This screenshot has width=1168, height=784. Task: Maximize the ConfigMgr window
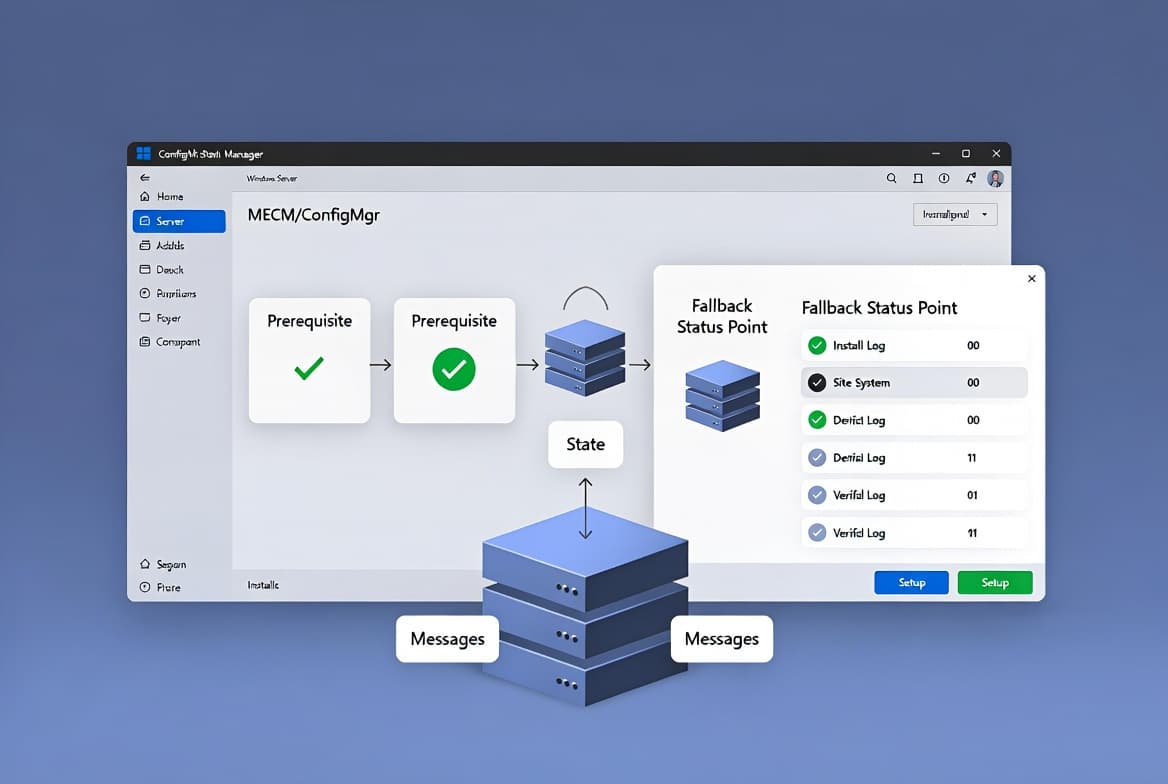click(966, 154)
